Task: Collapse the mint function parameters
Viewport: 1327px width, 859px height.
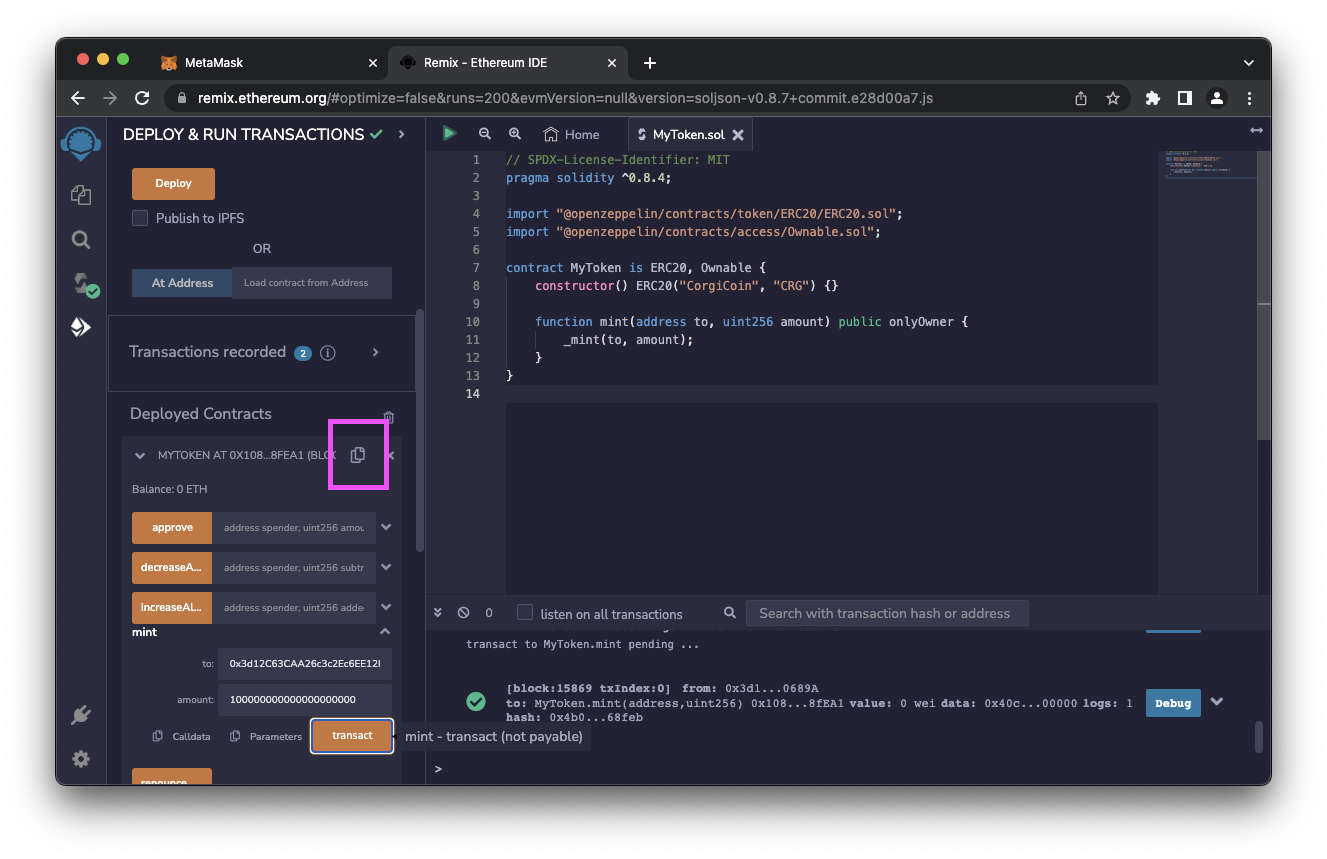Action: click(x=385, y=631)
